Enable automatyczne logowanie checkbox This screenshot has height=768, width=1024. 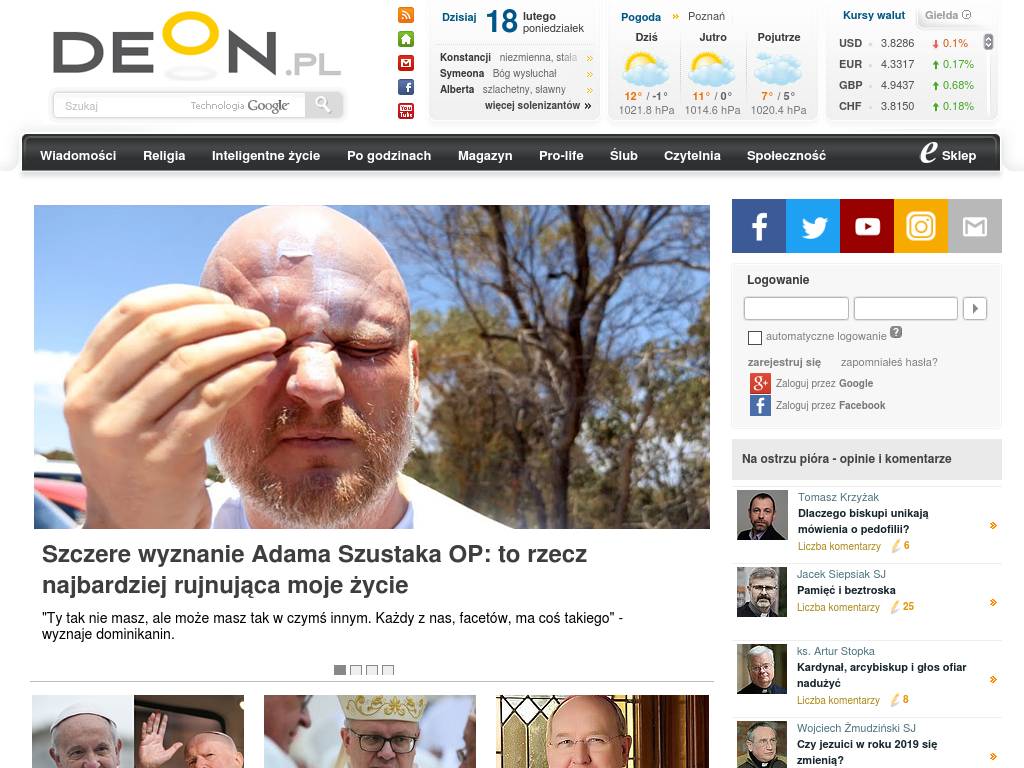click(755, 337)
